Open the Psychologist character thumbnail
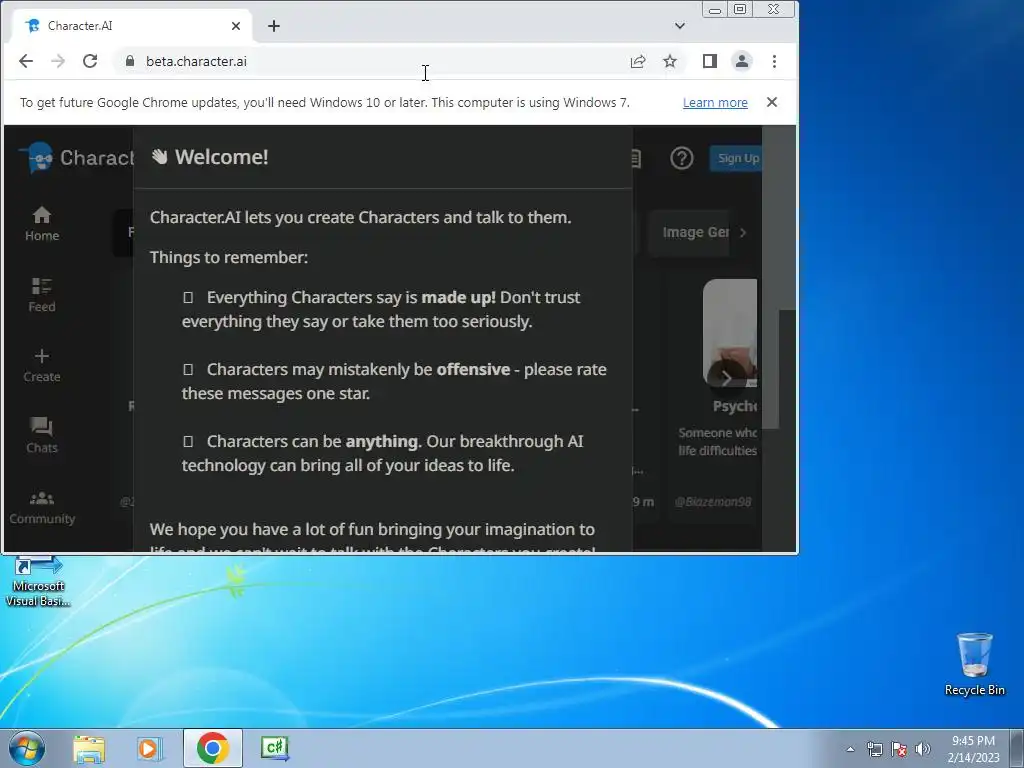The image size is (1024, 768). coord(730,333)
